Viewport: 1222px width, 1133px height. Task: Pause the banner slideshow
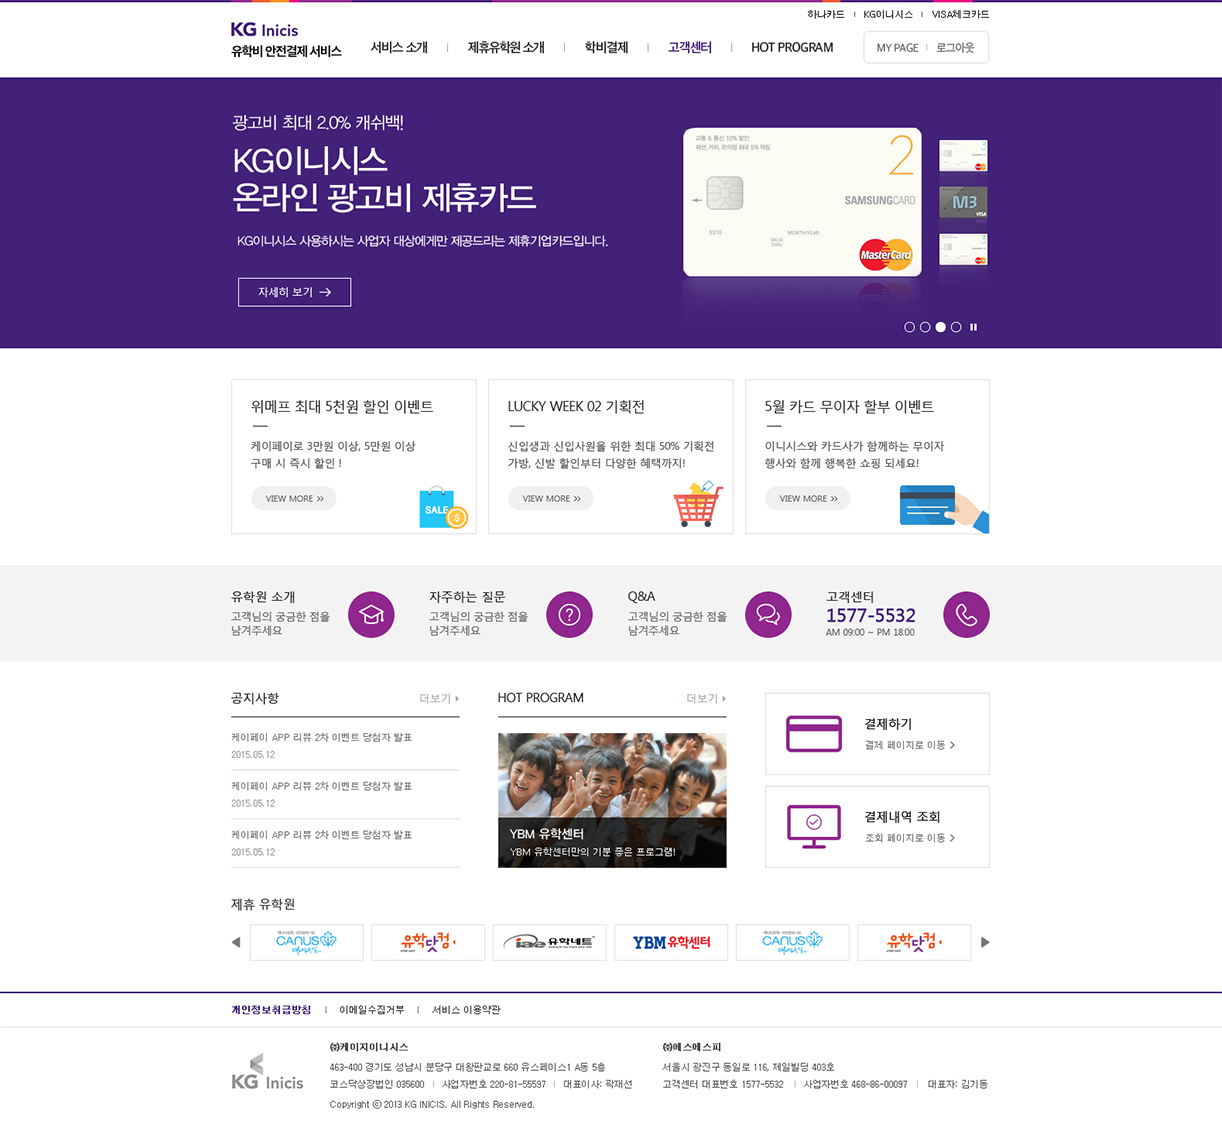(973, 327)
